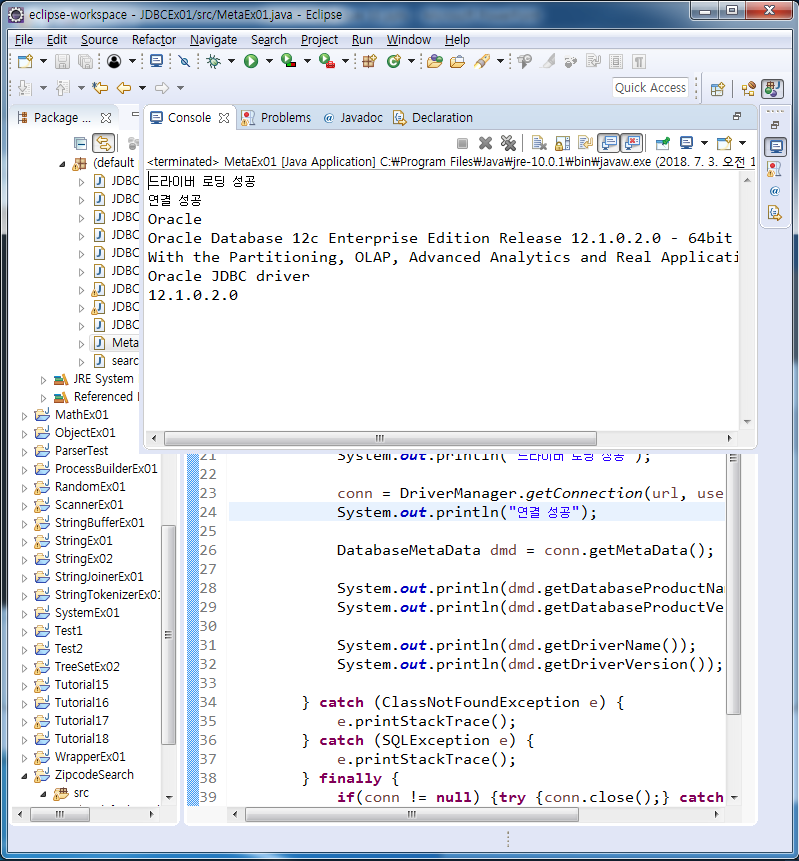Click the Search flashlight icon

(x=482, y=62)
